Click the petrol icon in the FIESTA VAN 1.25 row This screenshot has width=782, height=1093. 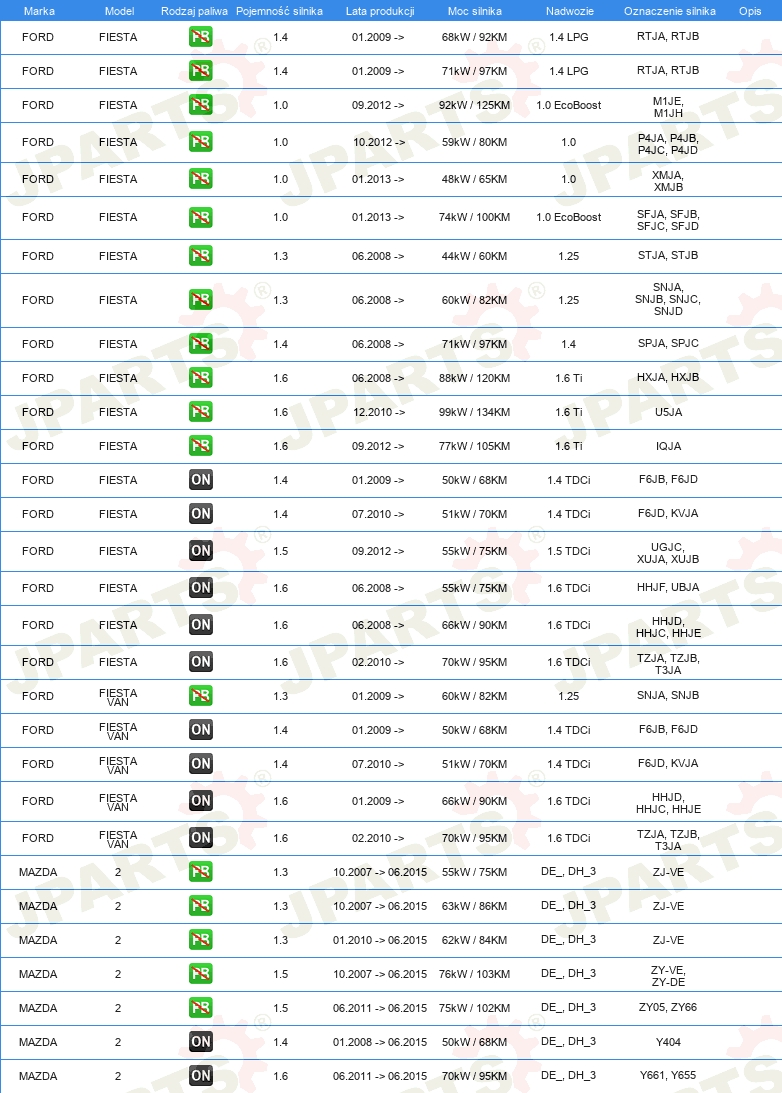click(x=201, y=696)
